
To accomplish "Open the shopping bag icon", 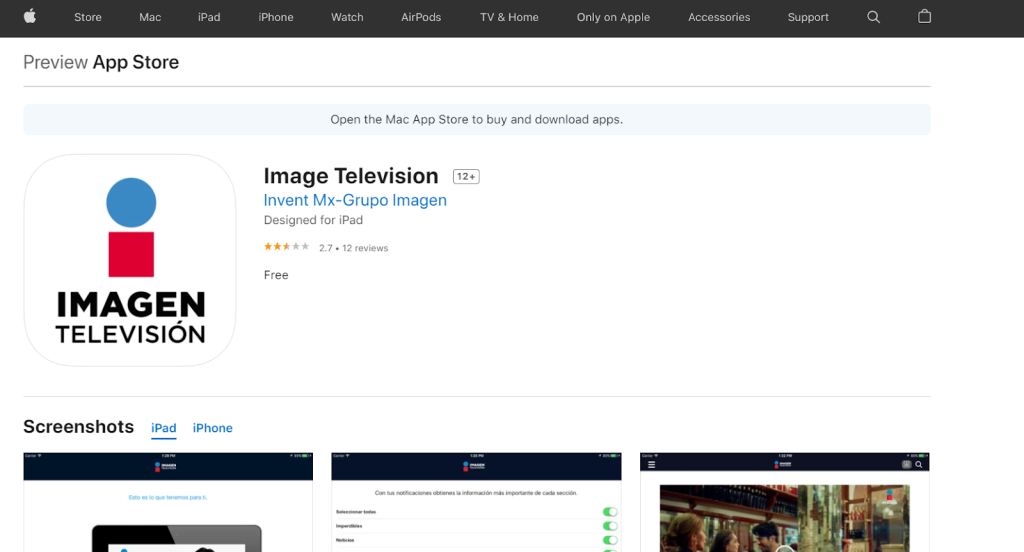I will pyautogui.click(x=924, y=17).
